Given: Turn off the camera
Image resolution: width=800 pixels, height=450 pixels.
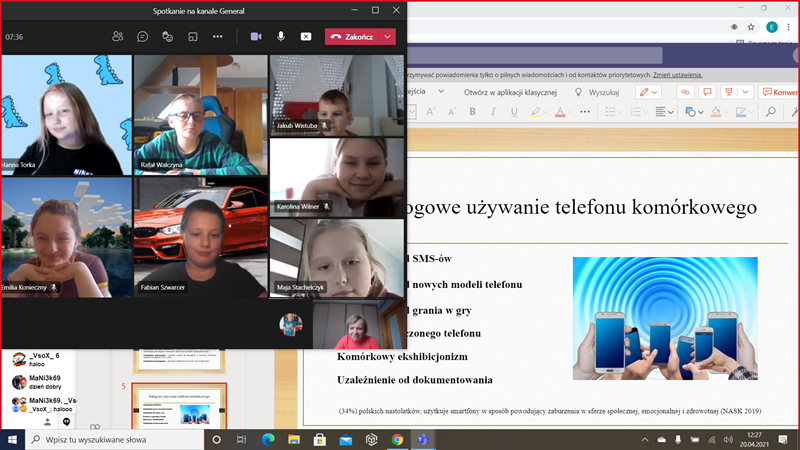Looking at the screenshot, I should point(256,36).
